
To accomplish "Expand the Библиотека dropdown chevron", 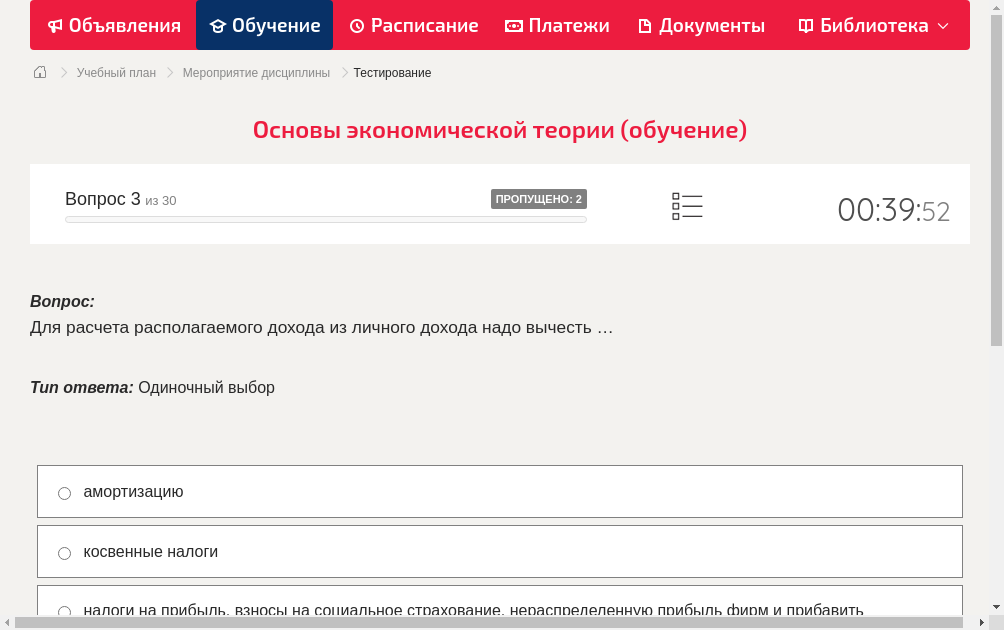I will pos(944,25).
